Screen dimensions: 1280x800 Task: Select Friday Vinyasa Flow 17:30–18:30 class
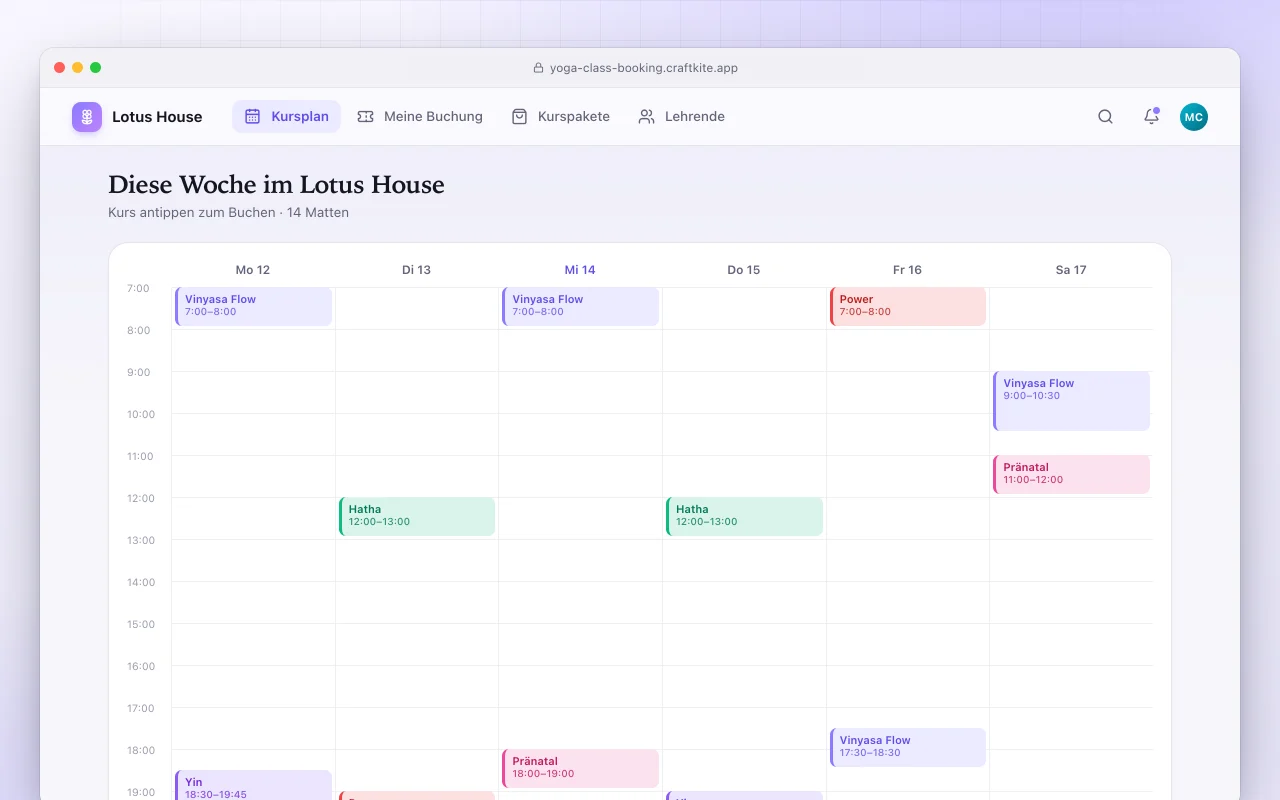click(x=908, y=747)
